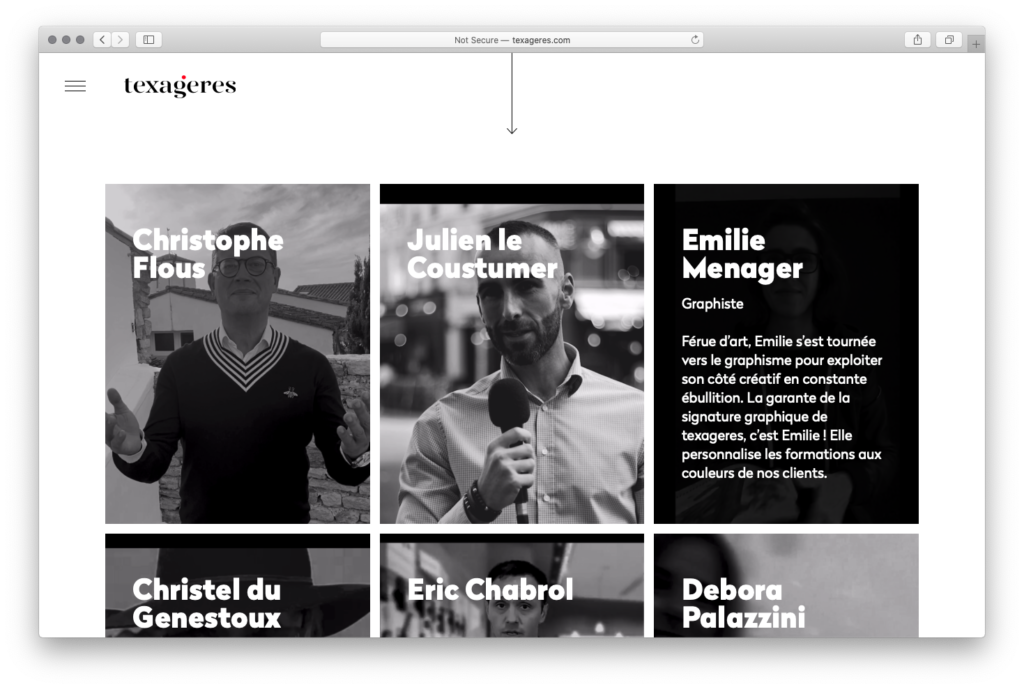
Task: Go back to the previous page
Action: tap(102, 40)
